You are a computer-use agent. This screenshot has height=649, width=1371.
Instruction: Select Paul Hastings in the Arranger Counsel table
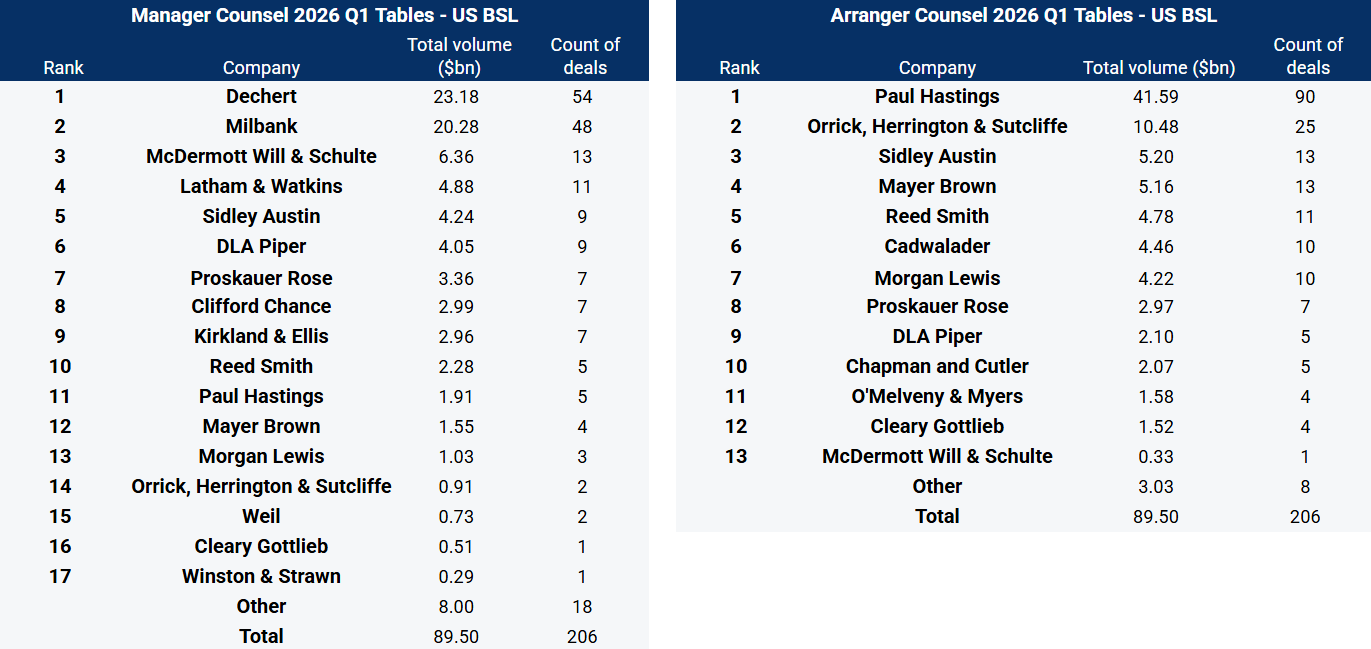pyautogui.click(x=937, y=97)
